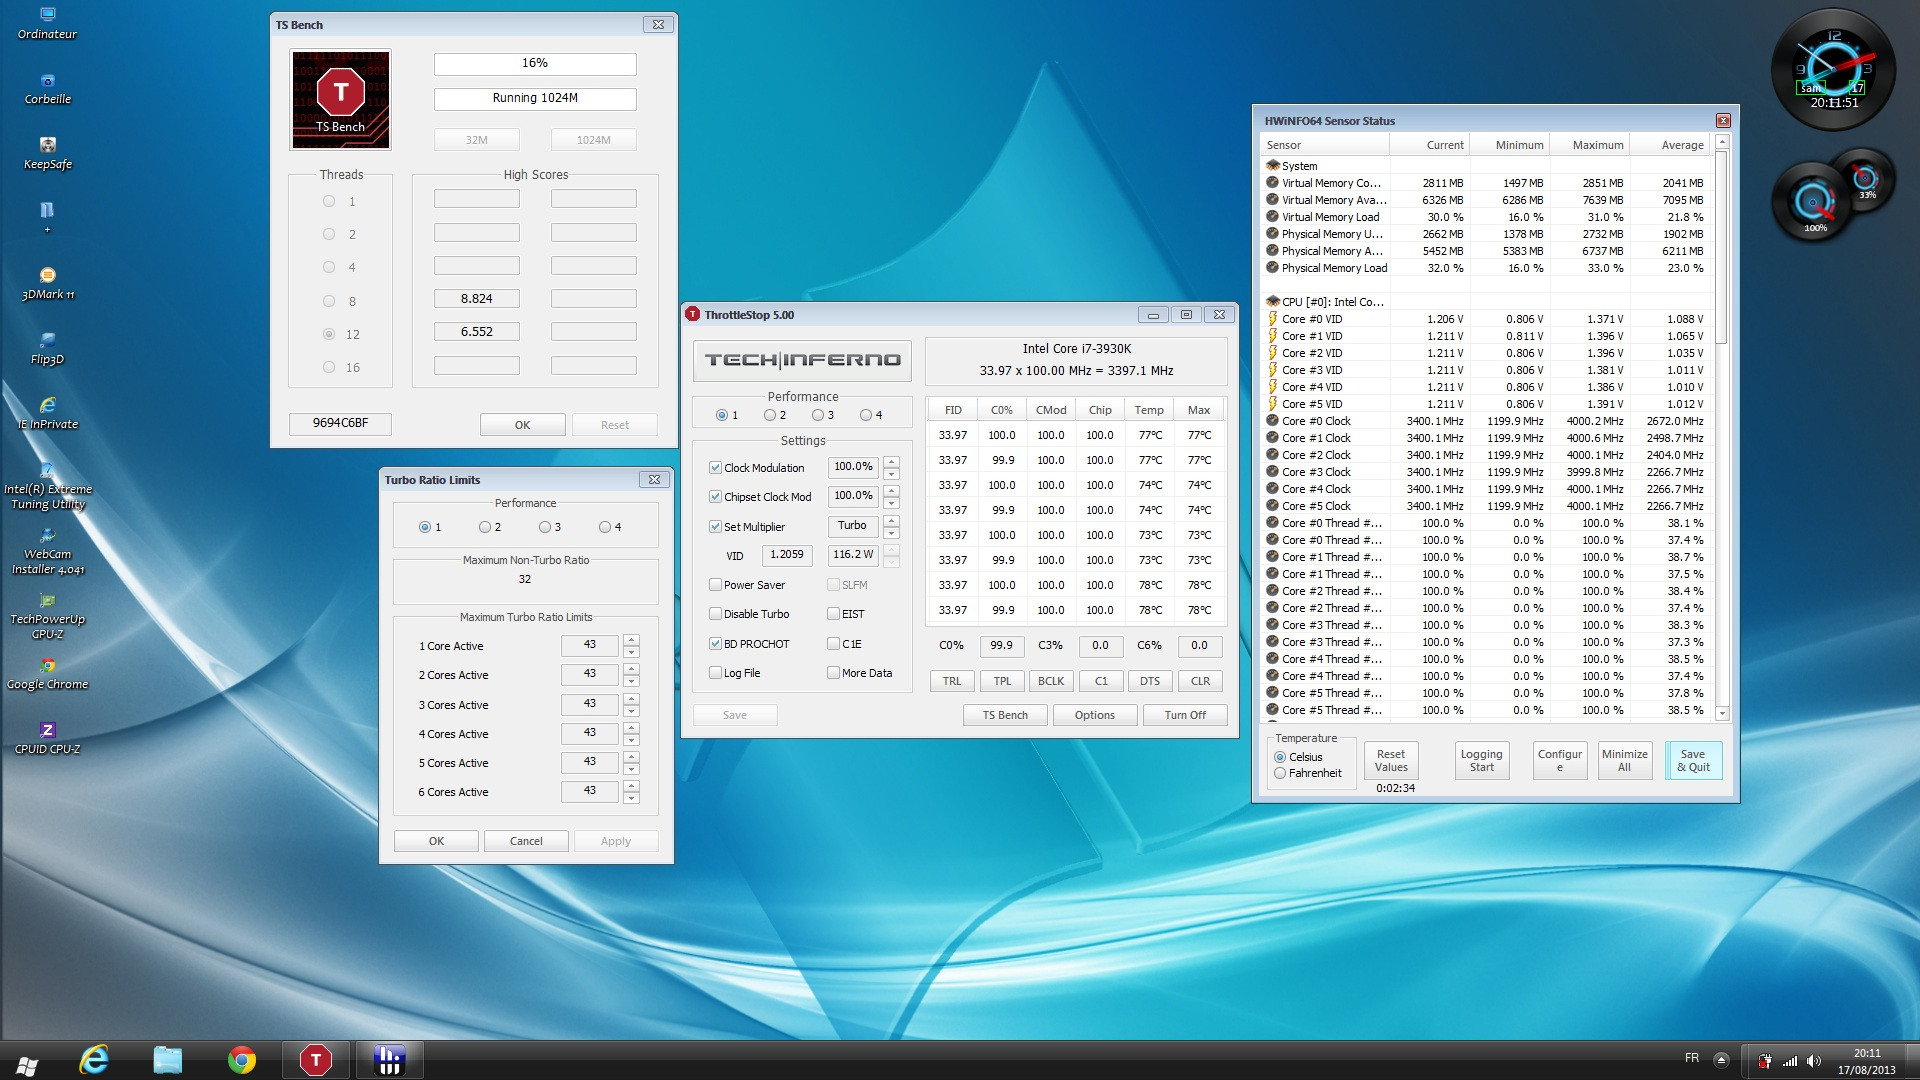Click Logging Start in HWiNFO64
Viewport: 1920px width, 1080px height.
[x=1481, y=761]
